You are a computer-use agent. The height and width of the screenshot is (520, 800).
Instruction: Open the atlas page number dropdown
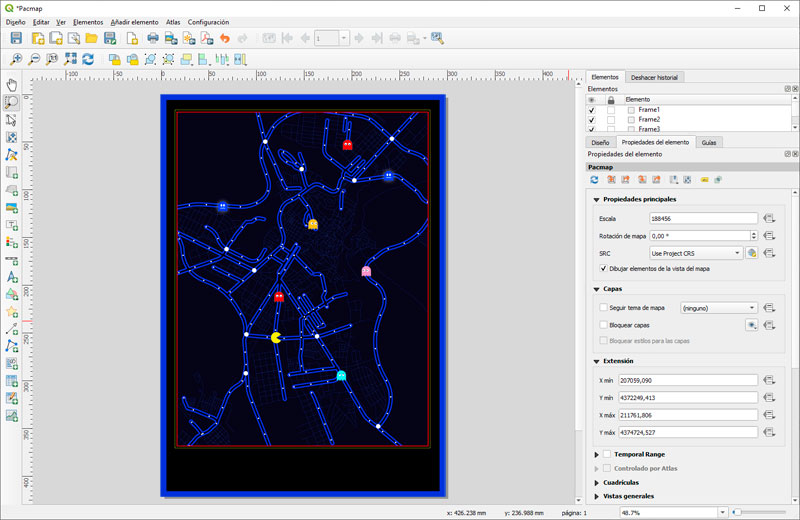click(x=344, y=38)
